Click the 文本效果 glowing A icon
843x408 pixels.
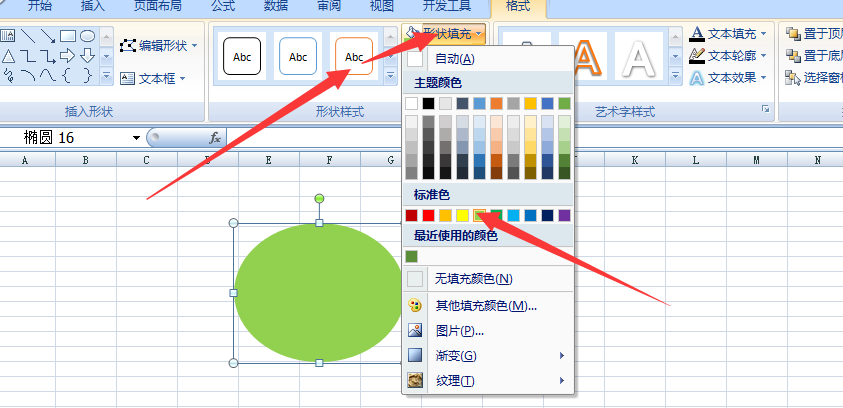(697, 78)
